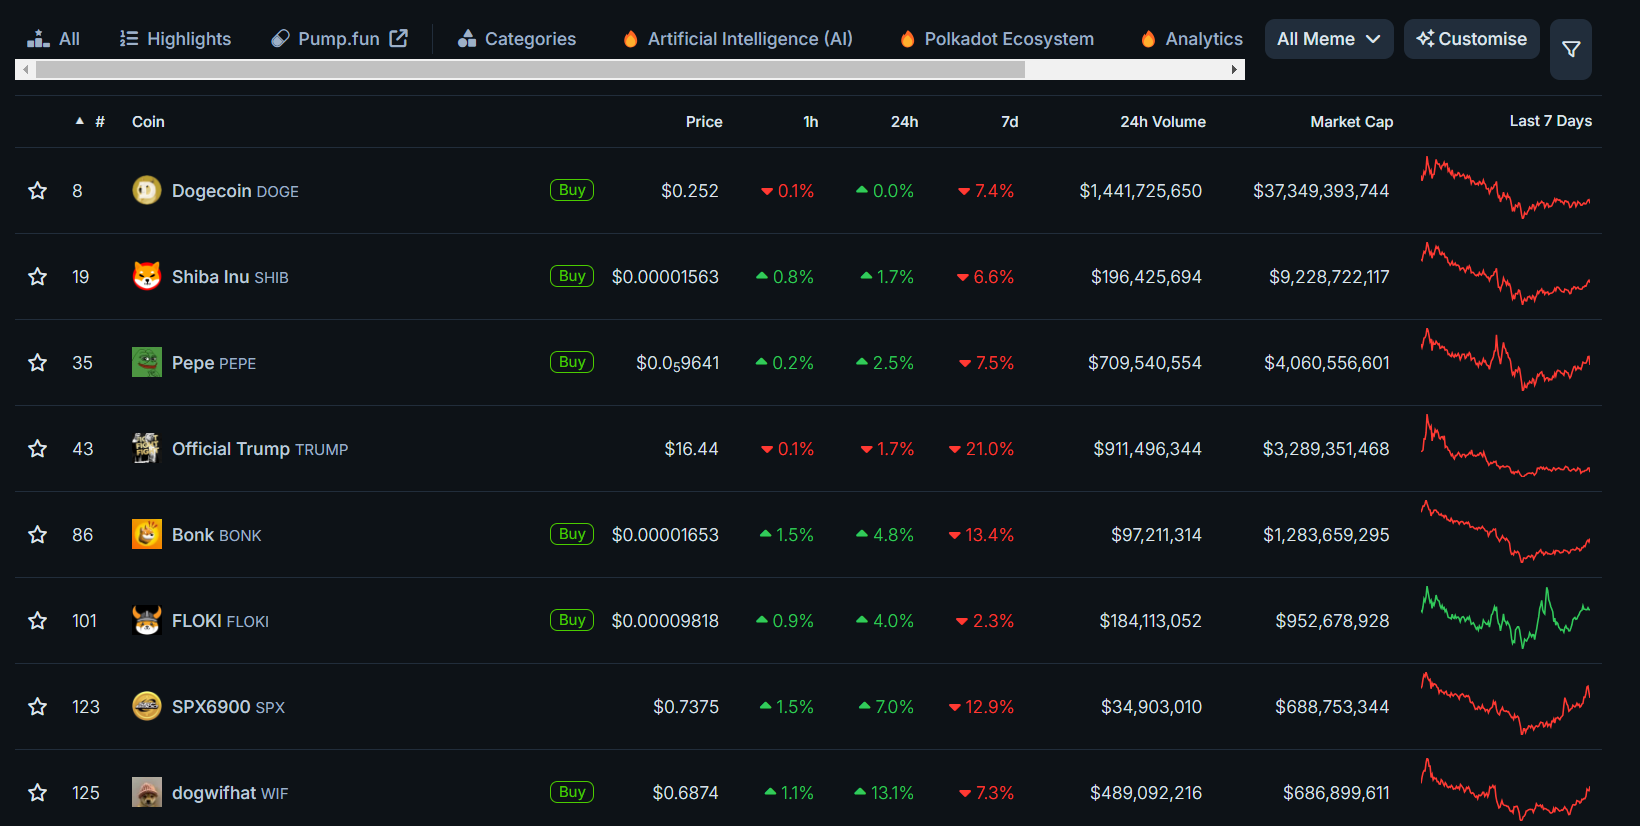1640x826 pixels.
Task: Expand the All Meme dropdown
Action: [x=1329, y=39]
